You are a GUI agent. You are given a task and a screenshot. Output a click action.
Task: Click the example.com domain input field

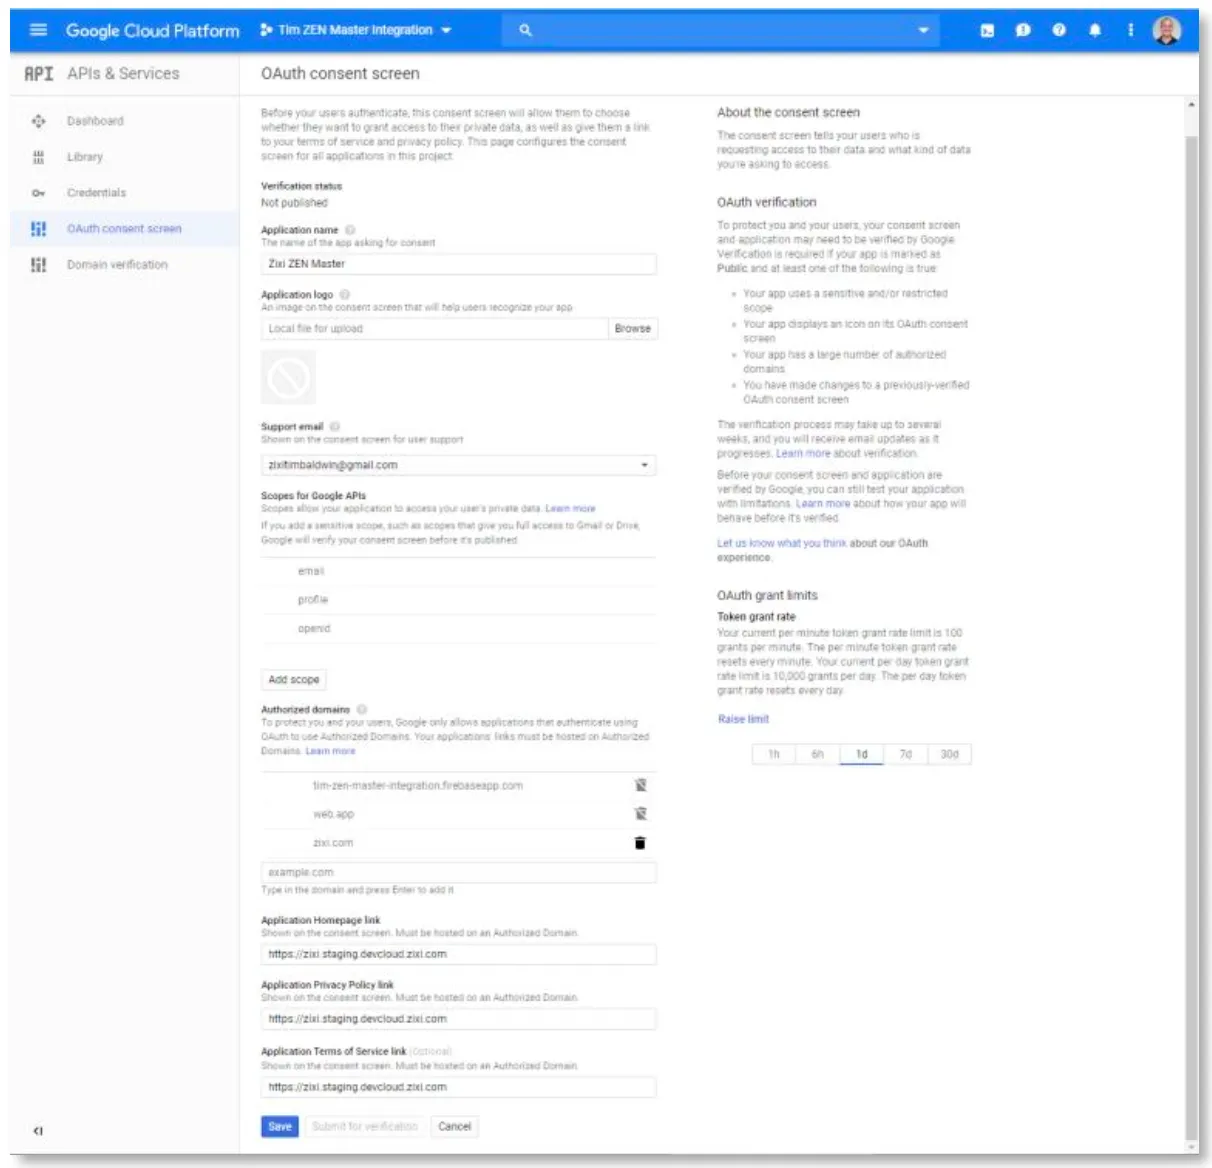[x=459, y=872]
